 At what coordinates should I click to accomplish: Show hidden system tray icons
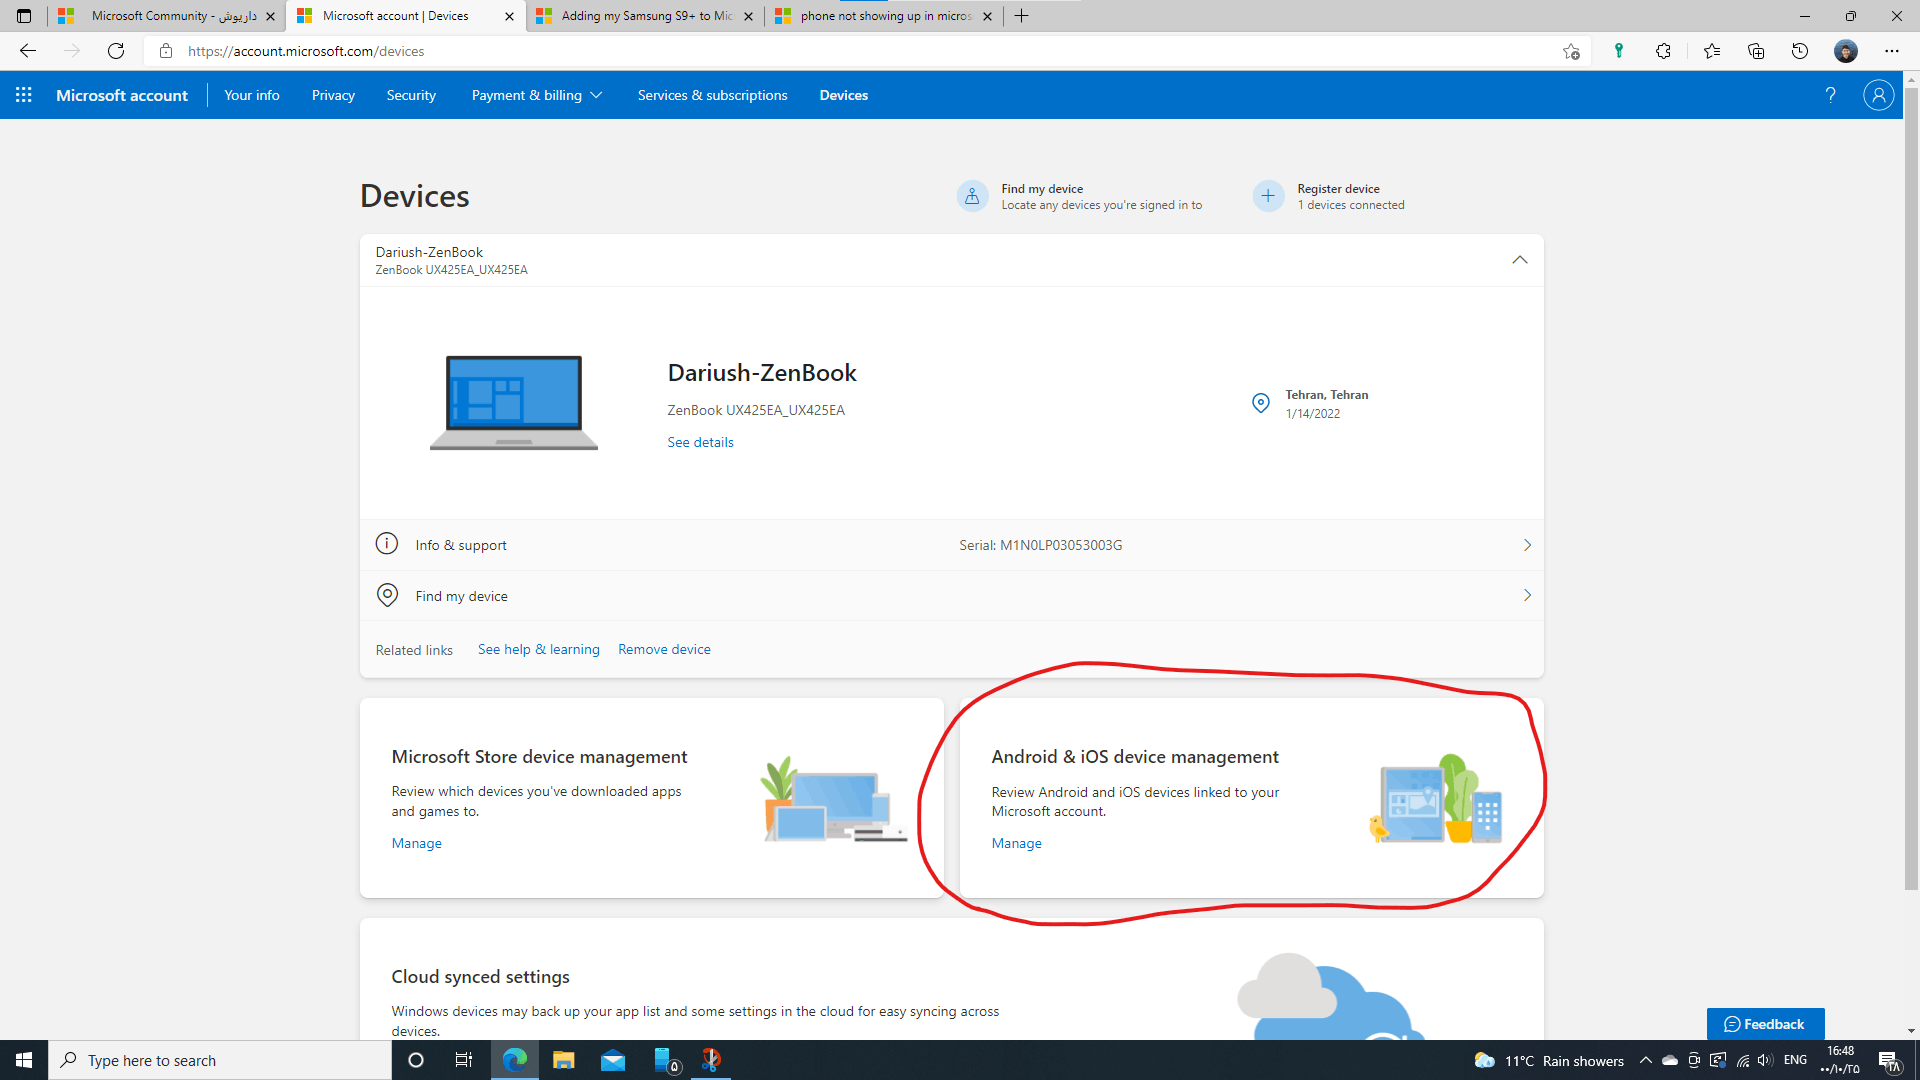(1646, 1060)
